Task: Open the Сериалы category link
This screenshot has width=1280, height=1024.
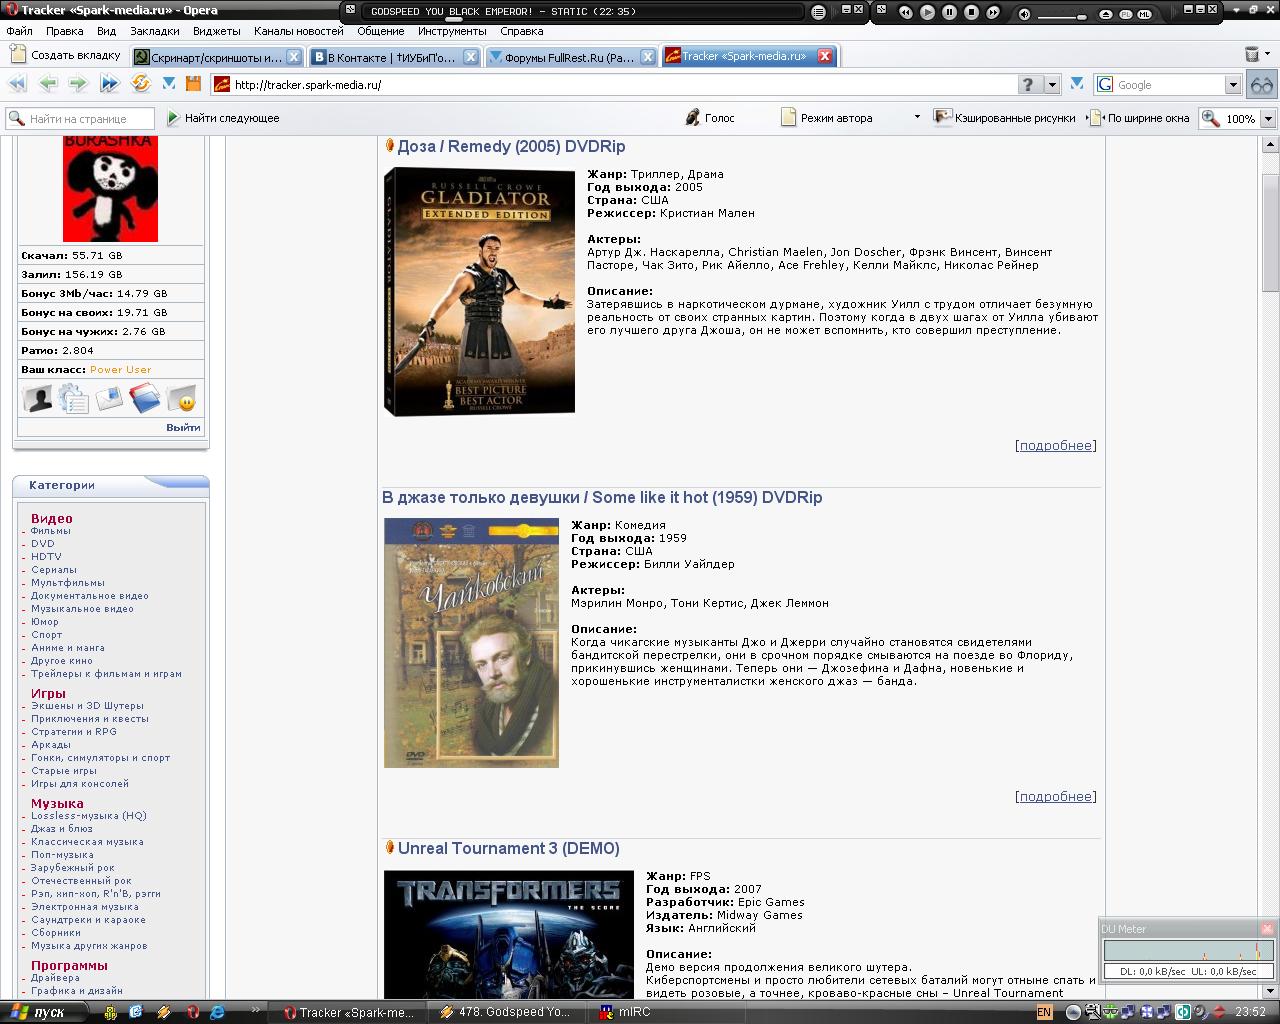Action: (54, 570)
